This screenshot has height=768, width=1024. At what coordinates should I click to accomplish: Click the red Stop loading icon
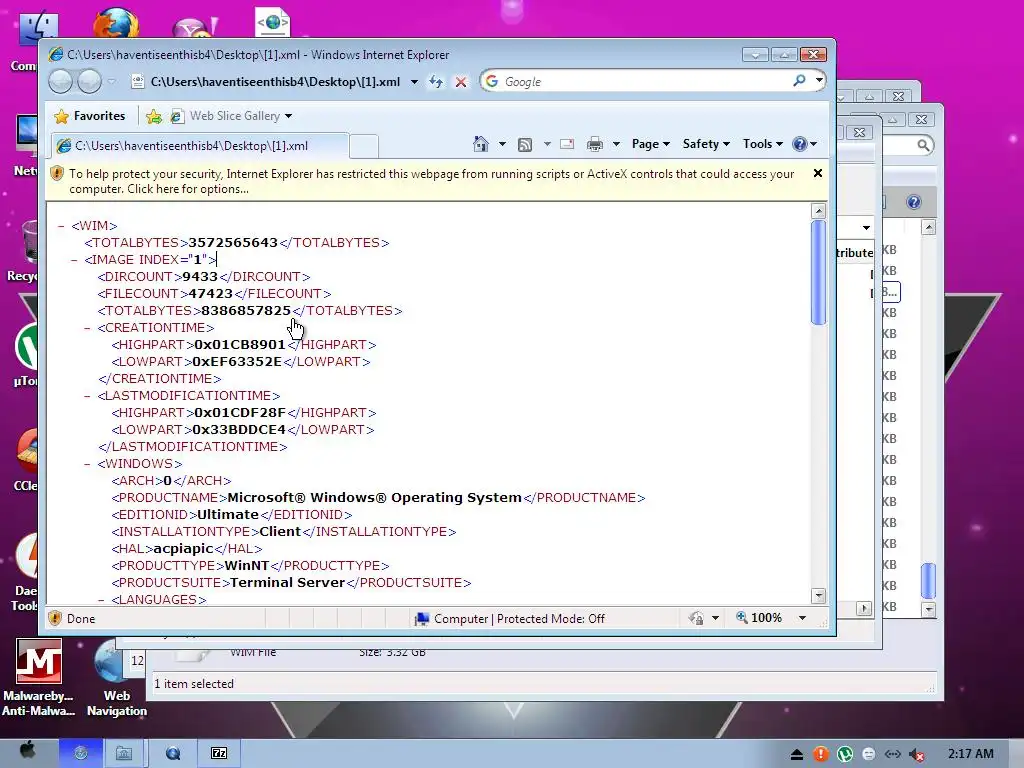pos(461,82)
